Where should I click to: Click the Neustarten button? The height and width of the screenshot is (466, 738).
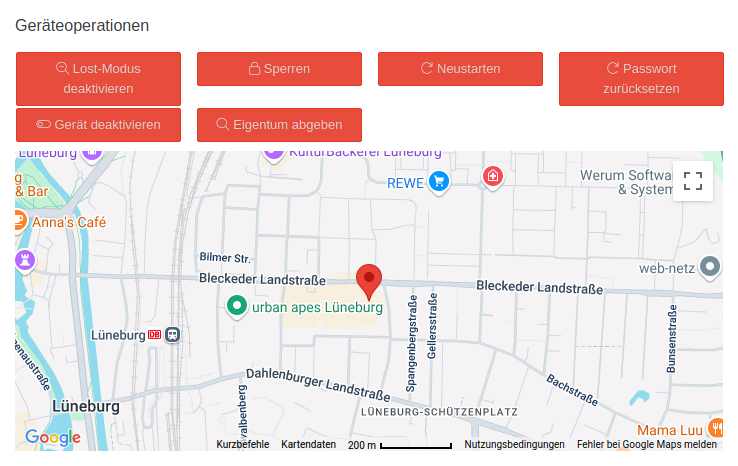[x=460, y=69]
